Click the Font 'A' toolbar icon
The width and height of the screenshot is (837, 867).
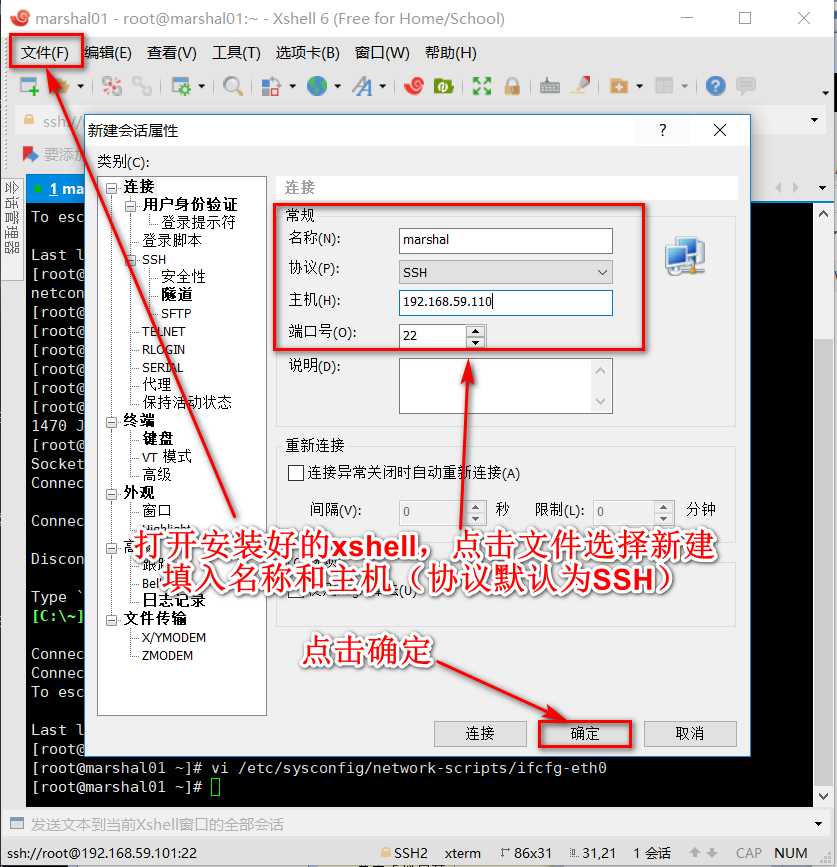pos(363,86)
